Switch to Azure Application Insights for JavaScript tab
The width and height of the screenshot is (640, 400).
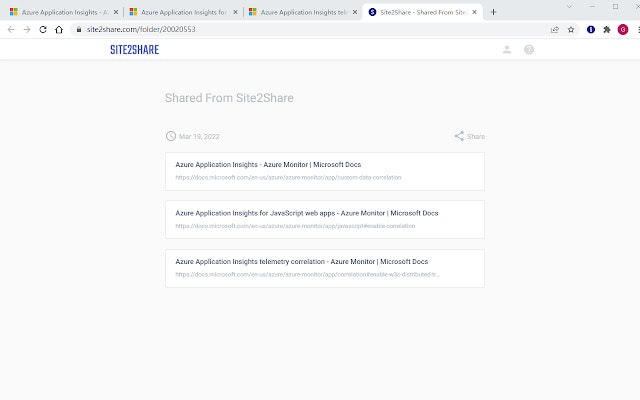point(184,12)
